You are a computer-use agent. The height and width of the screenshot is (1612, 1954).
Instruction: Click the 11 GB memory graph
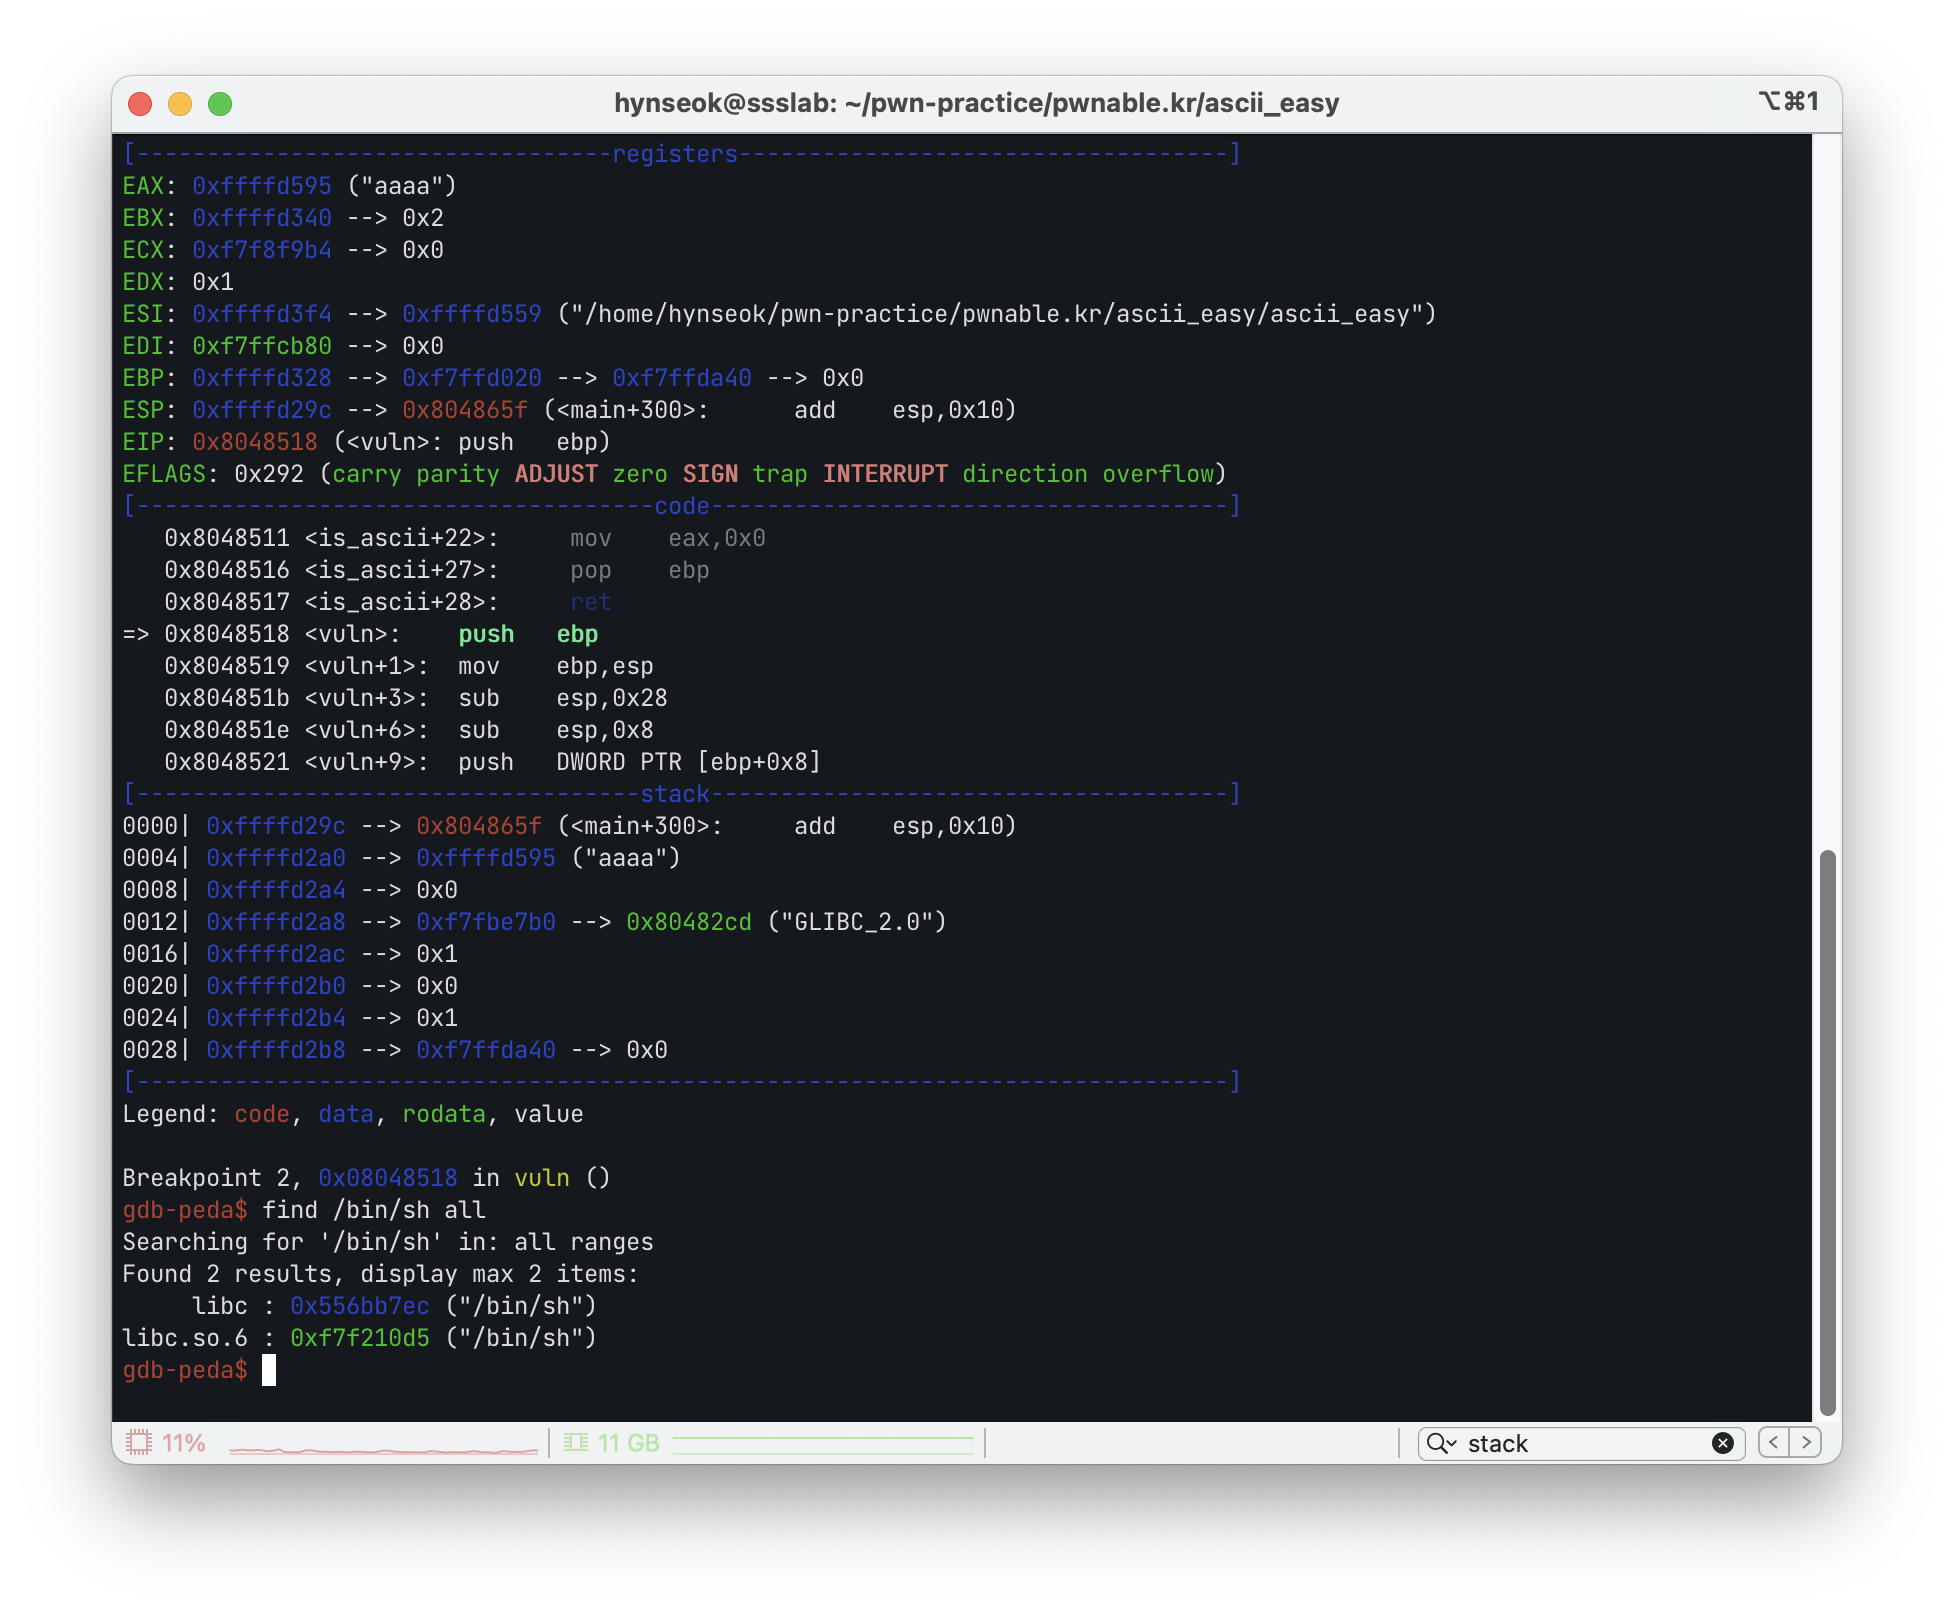pyautogui.click(x=822, y=1444)
